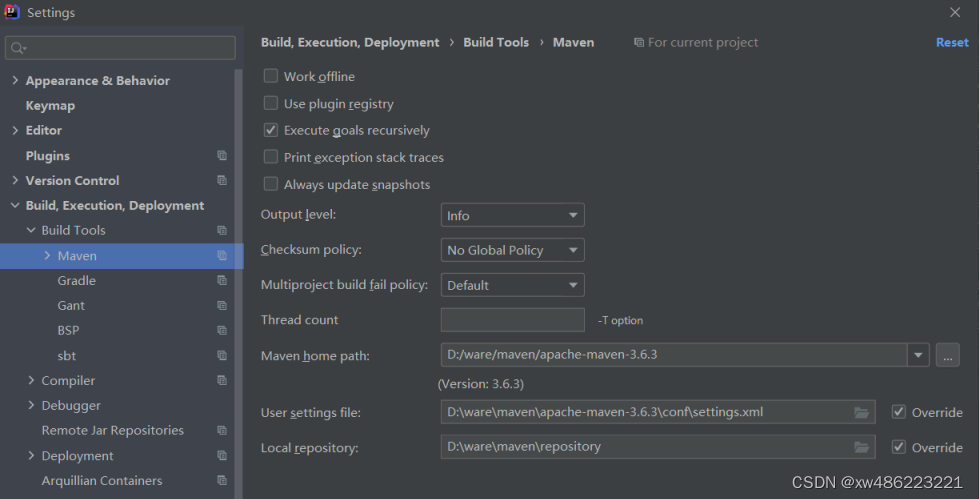The height and width of the screenshot is (499, 979).
Task: Click the browse button for Maven home path
Action: point(948,354)
